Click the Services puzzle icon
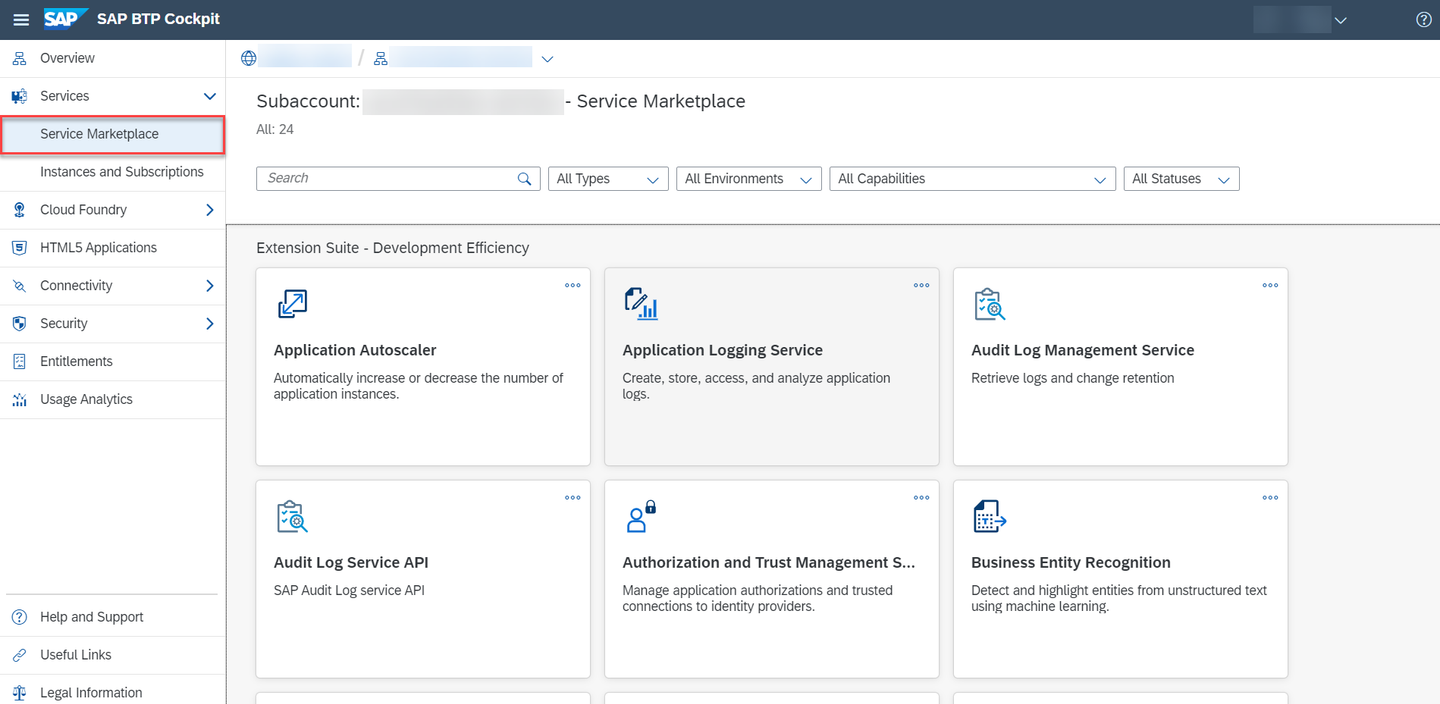Screen dimensions: 1440x704 pyautogui.click(x=19, y=96)
